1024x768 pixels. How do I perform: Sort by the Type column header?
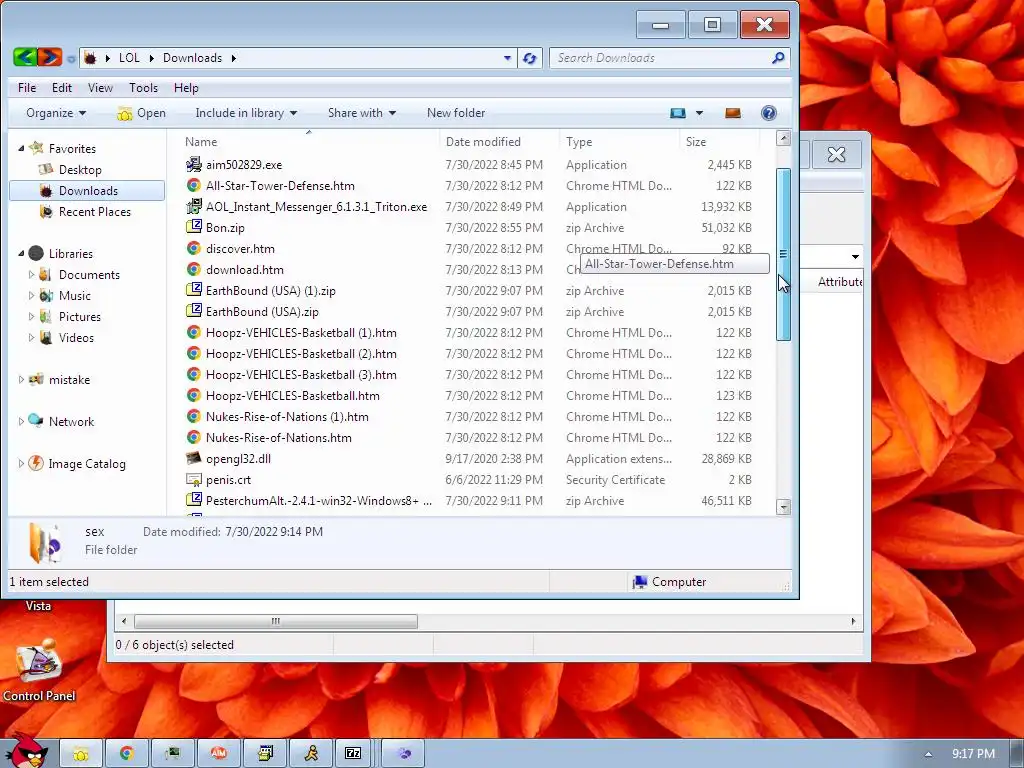coord(618,142)
